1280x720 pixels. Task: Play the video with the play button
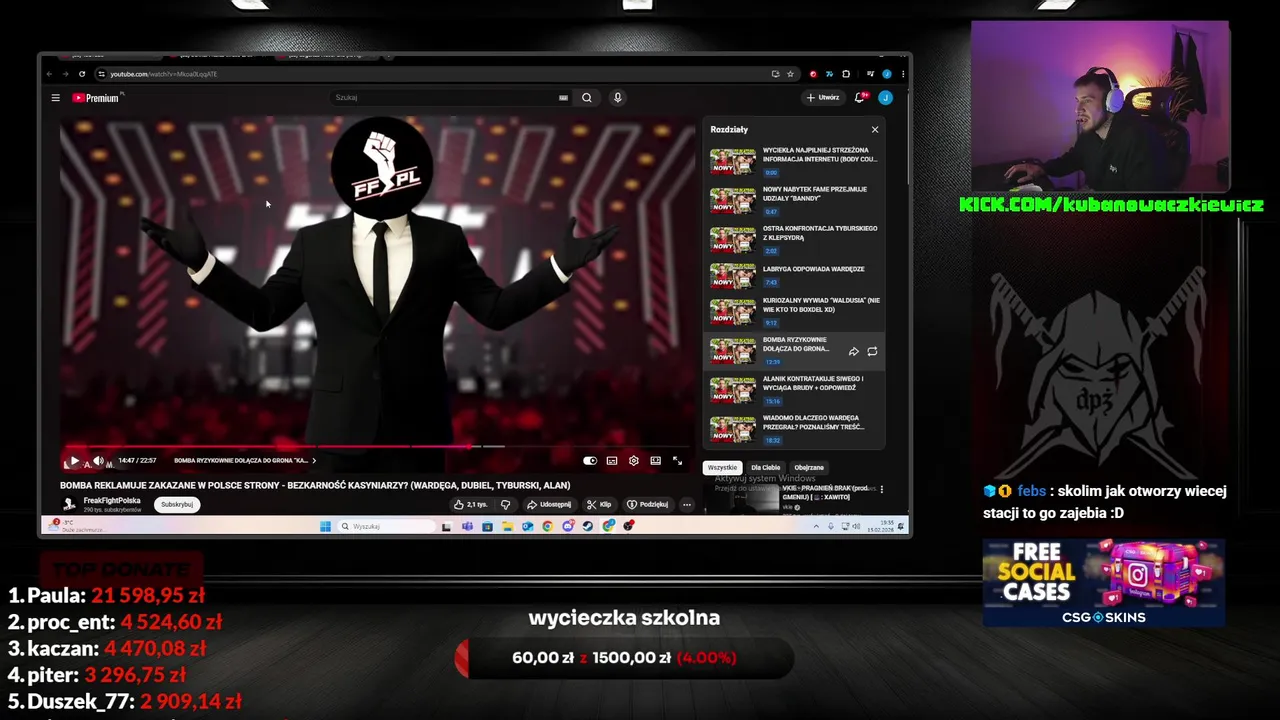pos(74,461)
